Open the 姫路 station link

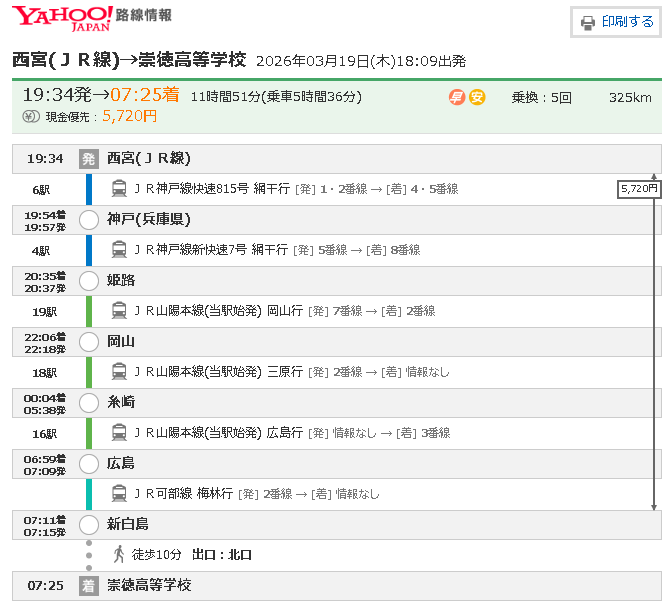coord(121,280)
